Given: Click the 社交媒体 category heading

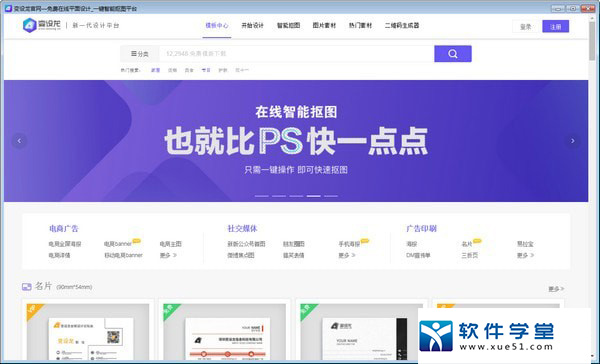Looking at the screenshot, I should pyautogui.click(x=242, y=229).
